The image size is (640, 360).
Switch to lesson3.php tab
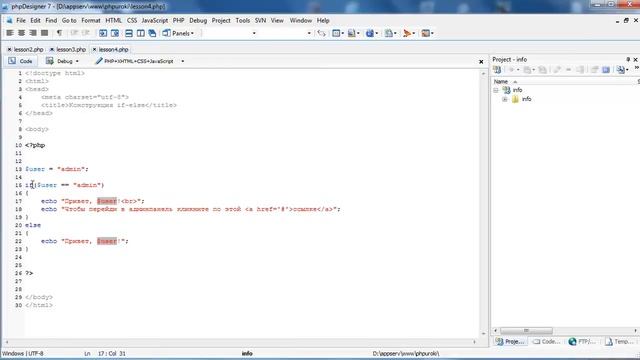pos(71,49)
